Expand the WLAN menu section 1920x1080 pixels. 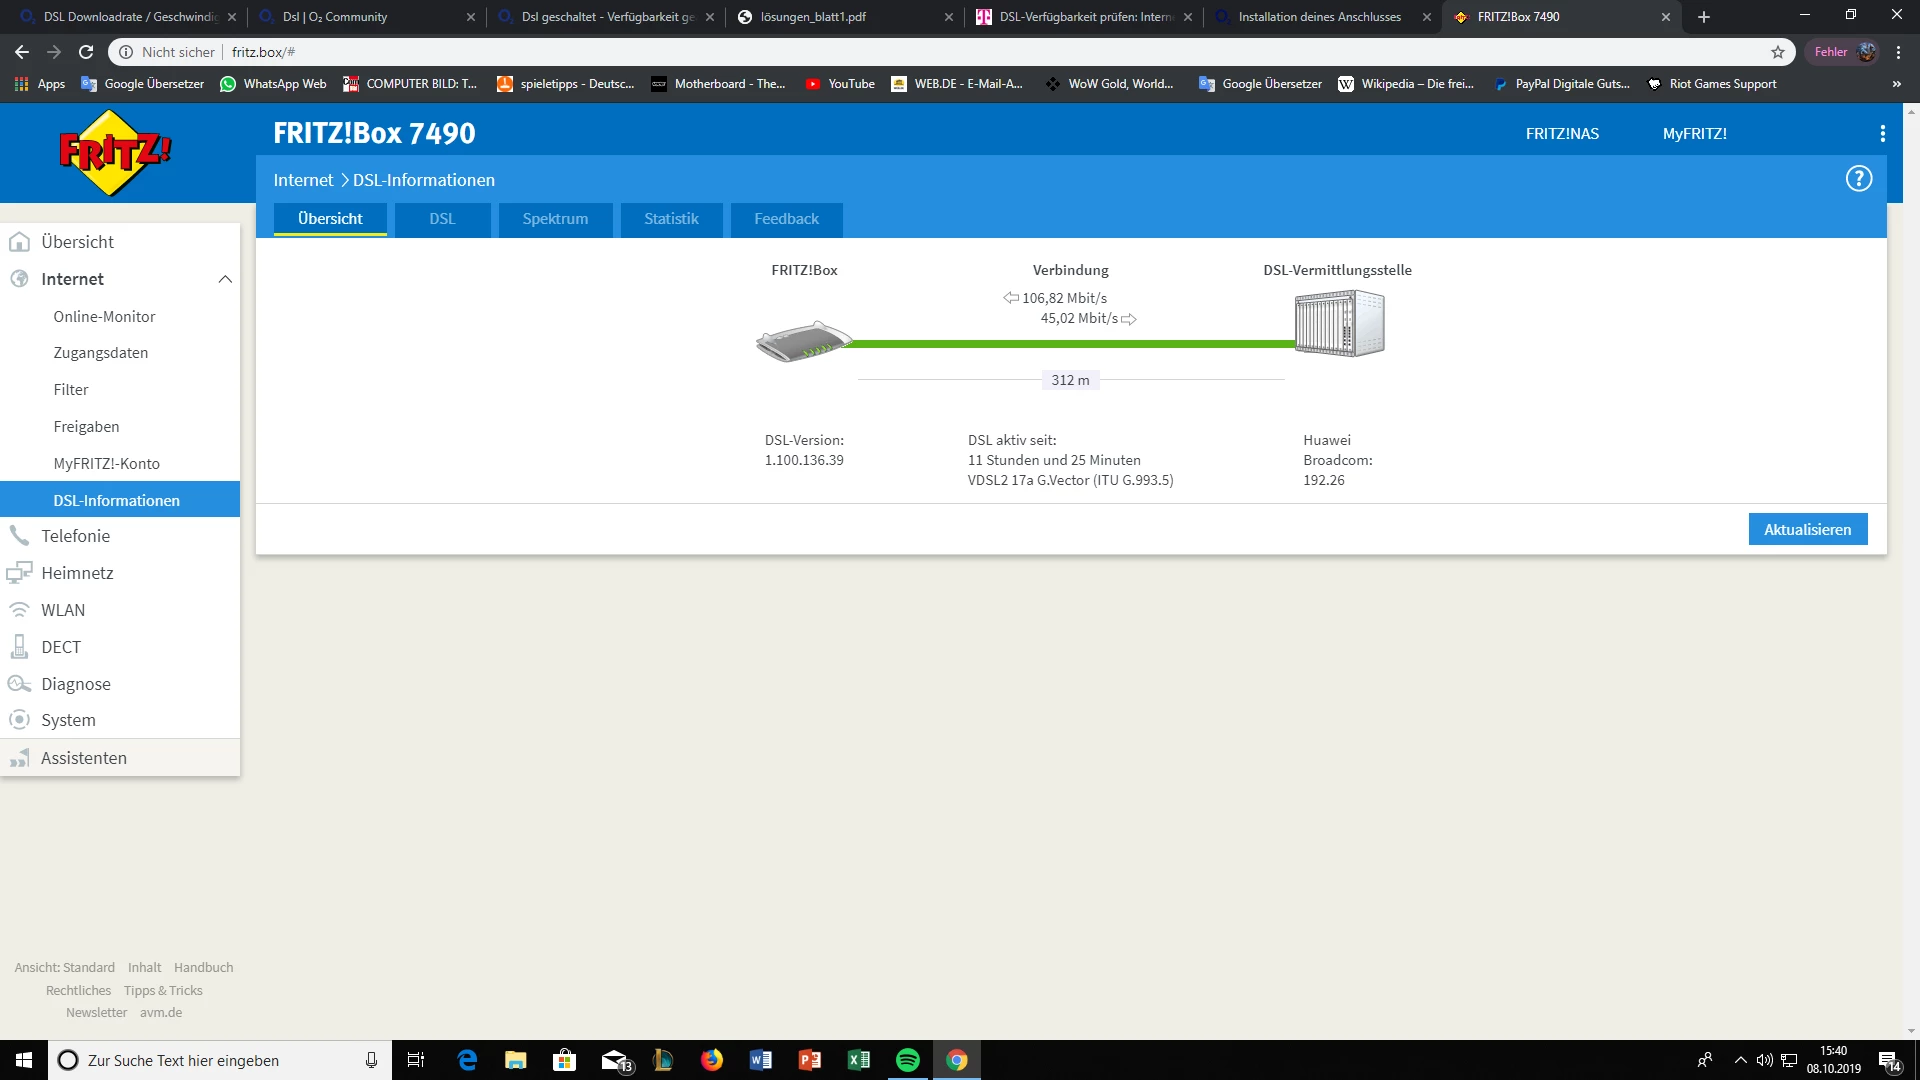click(x=63, y=610)
